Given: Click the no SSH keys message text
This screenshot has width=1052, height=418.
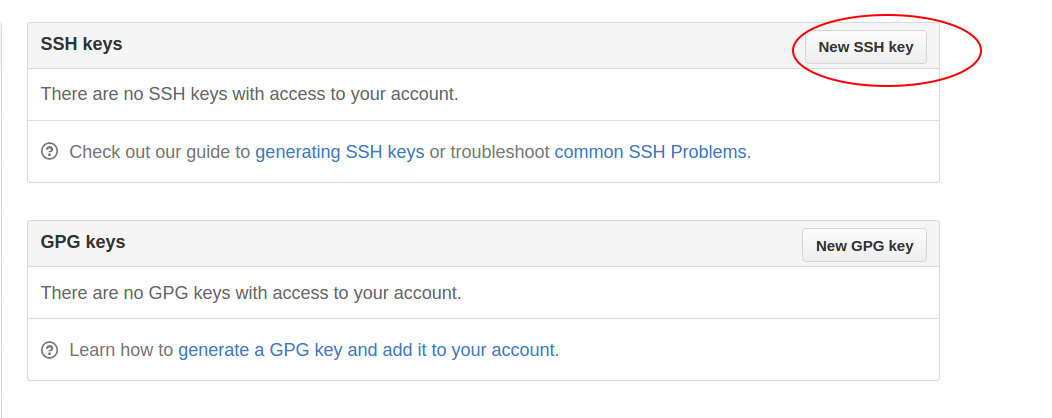Looking at the screenshot, I should click(x=250, y=93).
